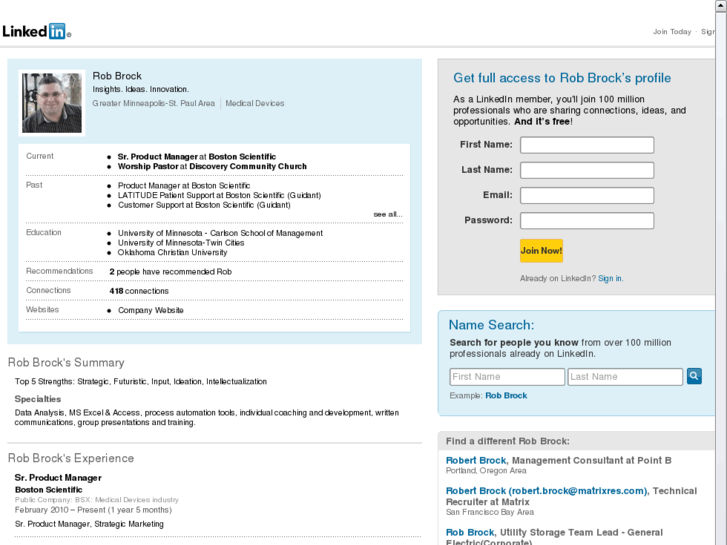Click Customer Support at Boston Scientific (Guidant)
Viewport: 727px width, 545px height.
click(x=204, y=205)
